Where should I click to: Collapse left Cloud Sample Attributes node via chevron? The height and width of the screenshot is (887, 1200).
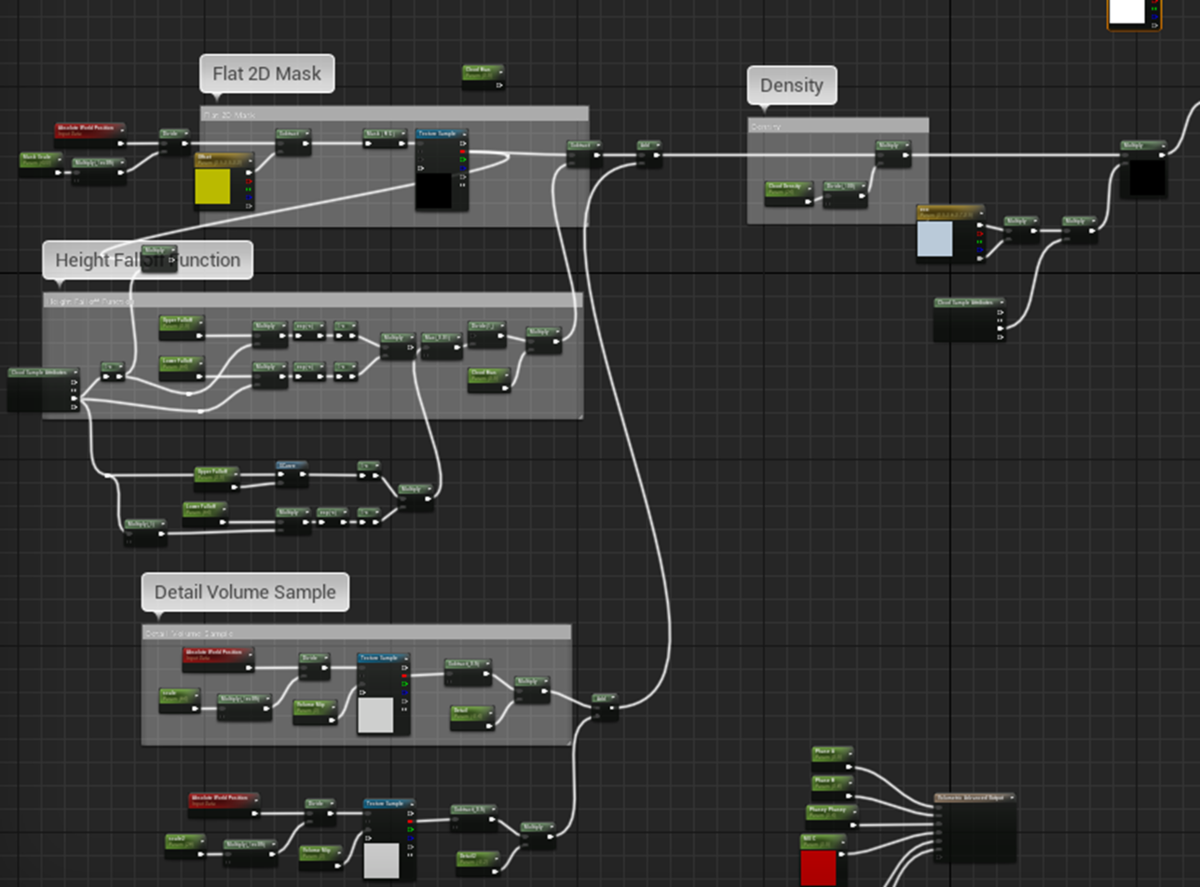75,372
